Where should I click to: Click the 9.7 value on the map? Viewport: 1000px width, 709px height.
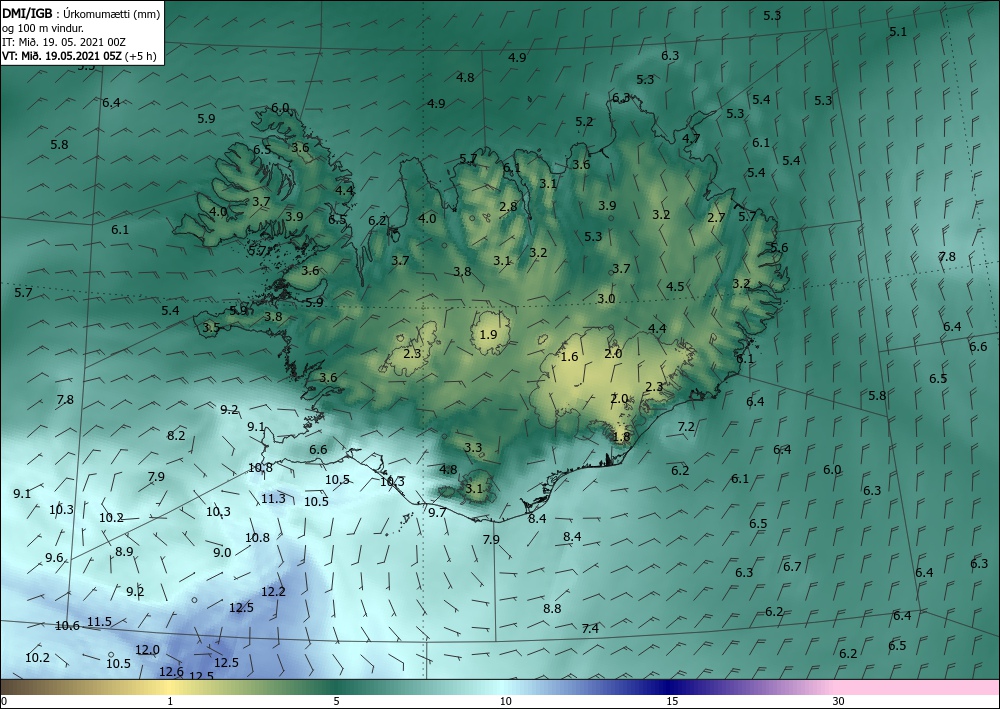tap(437, 513)
